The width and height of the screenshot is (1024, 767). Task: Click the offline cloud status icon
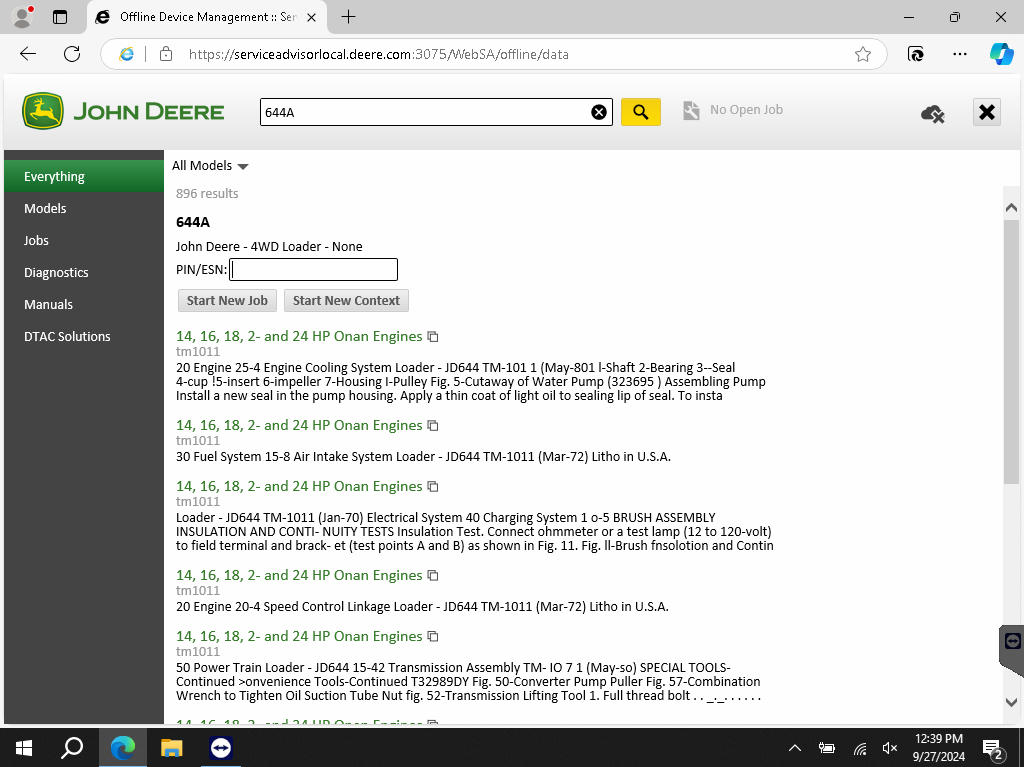pyautogui.click(x=932, y=114)
